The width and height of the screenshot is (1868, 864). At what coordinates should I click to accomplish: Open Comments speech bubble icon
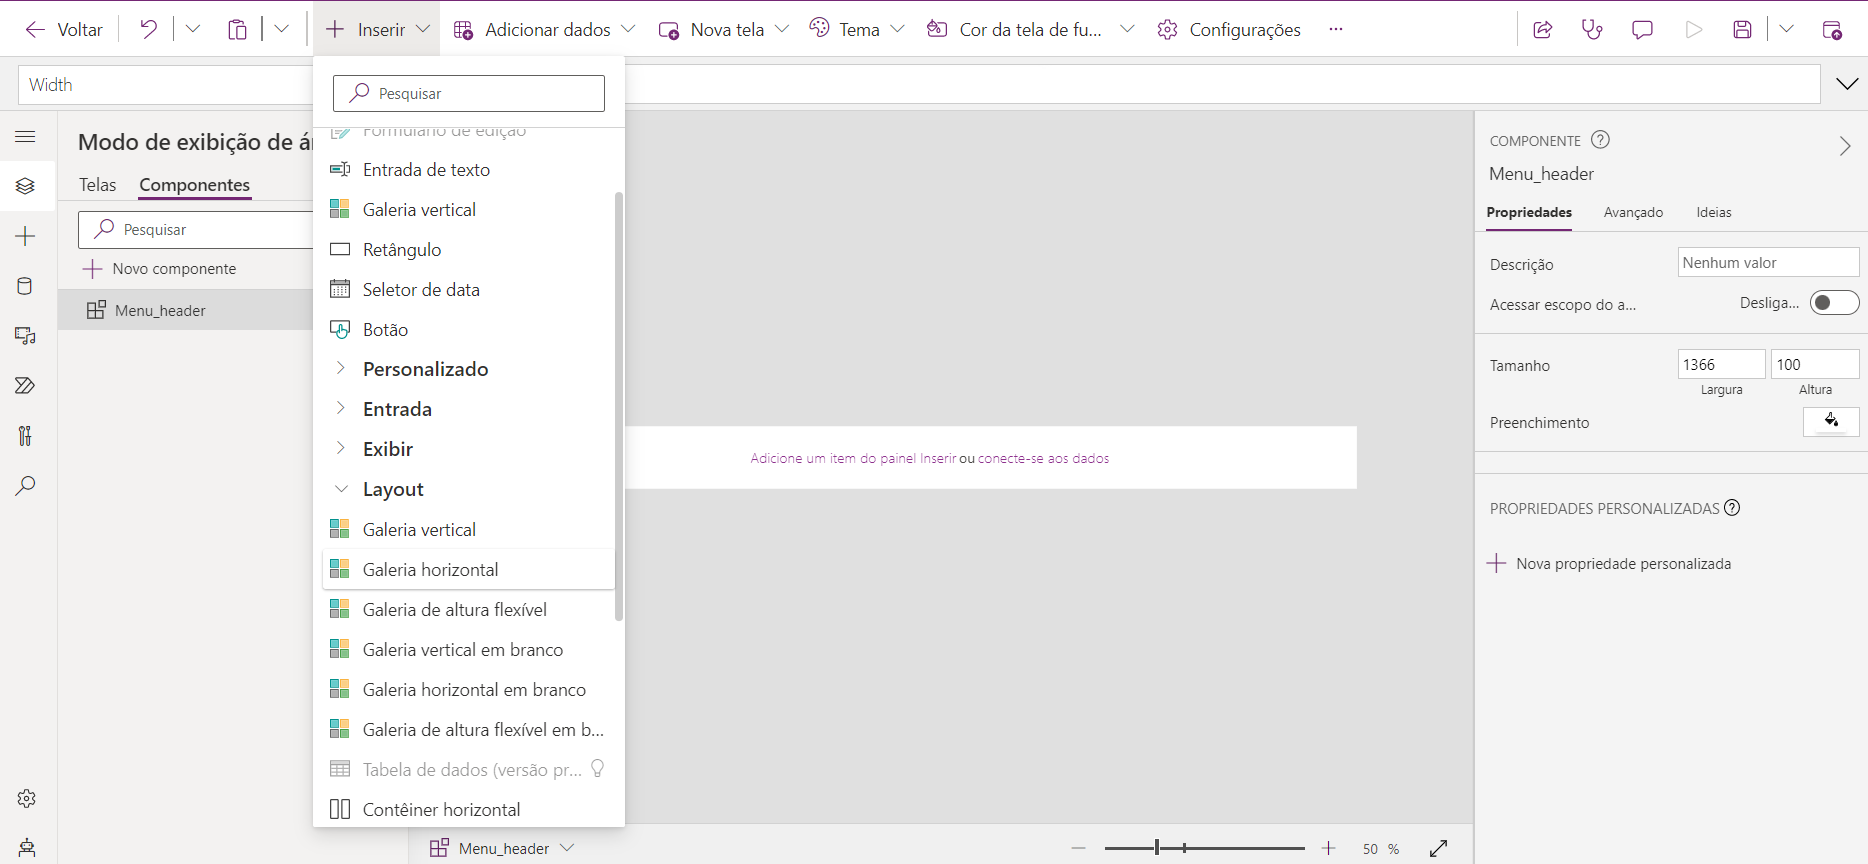coord(1642,29)
